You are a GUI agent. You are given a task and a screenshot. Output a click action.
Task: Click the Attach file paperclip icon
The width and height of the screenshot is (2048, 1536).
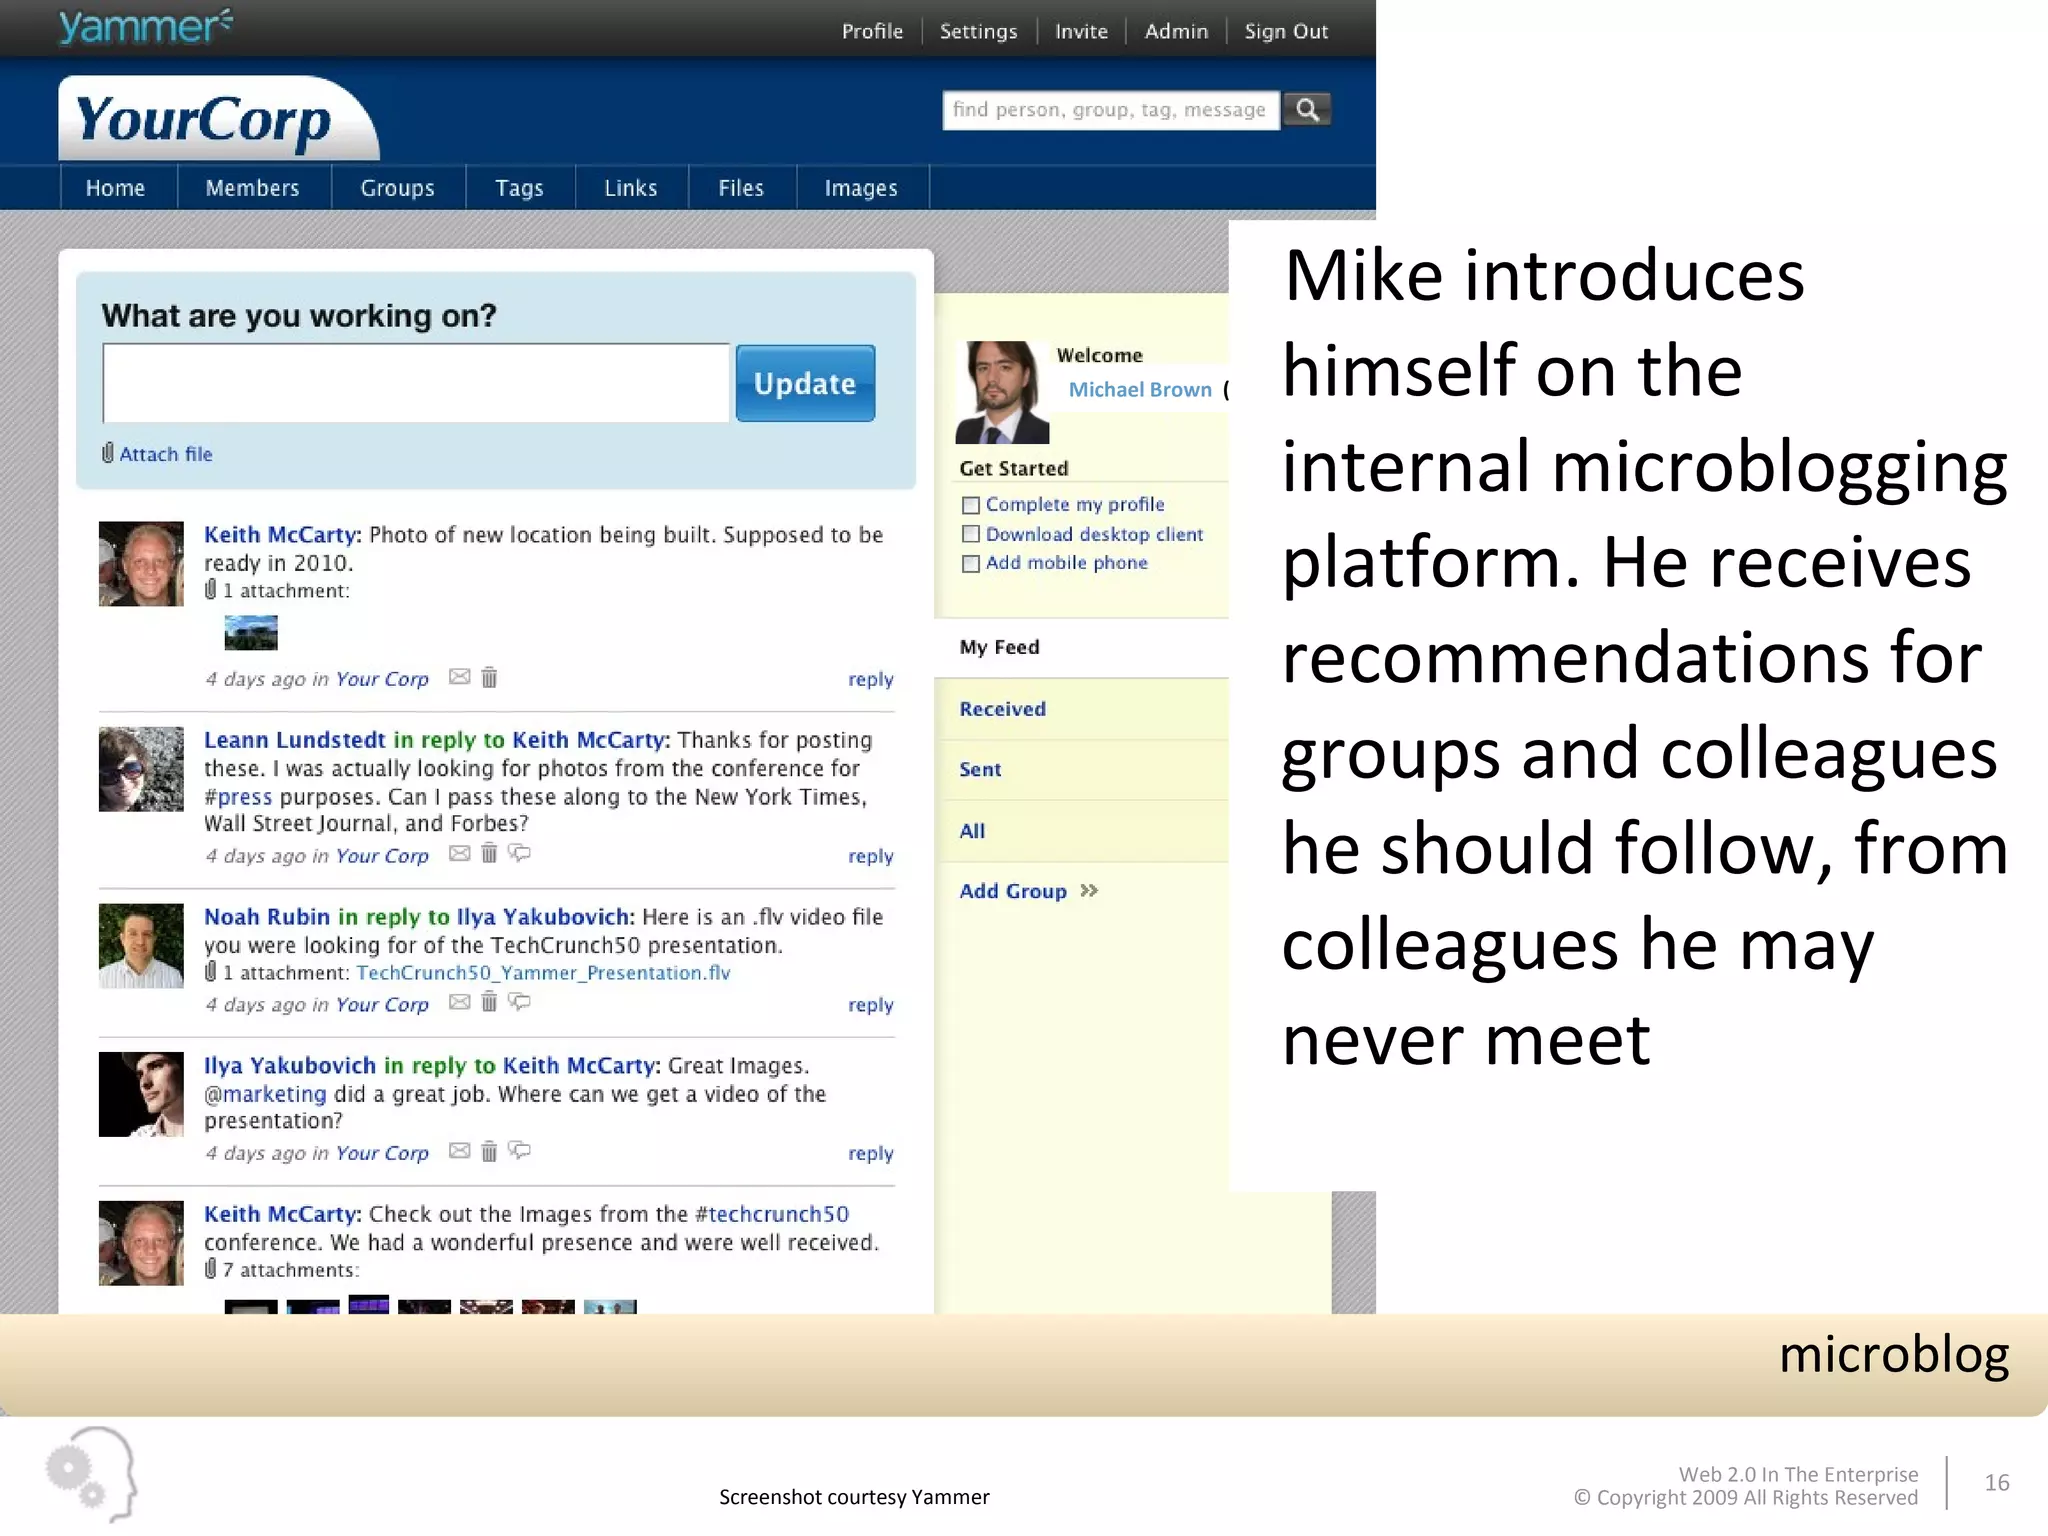108,454
